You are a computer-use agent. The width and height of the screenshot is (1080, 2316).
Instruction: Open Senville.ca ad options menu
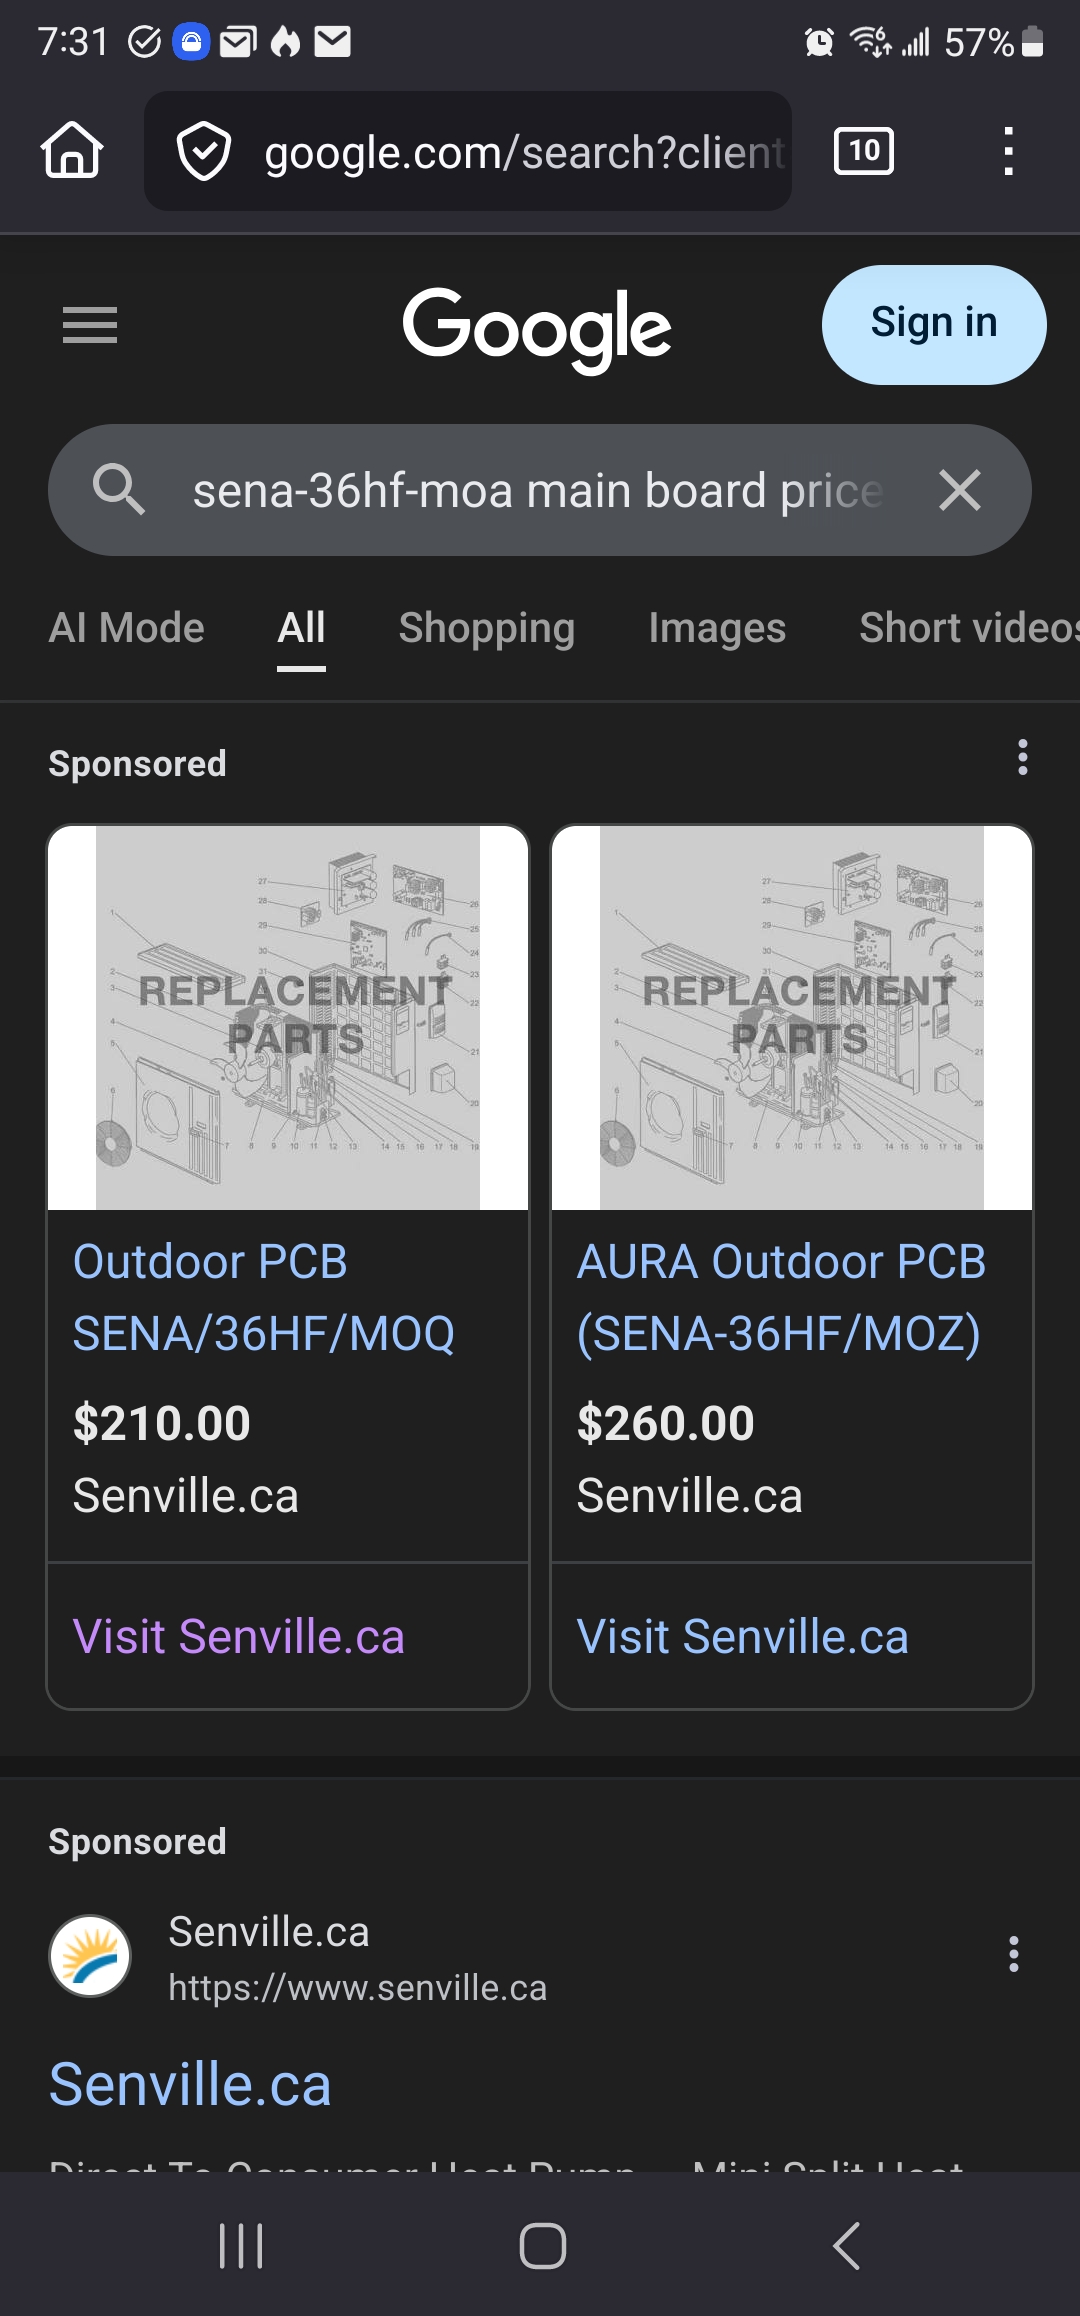click(x=1014, y=1954)
